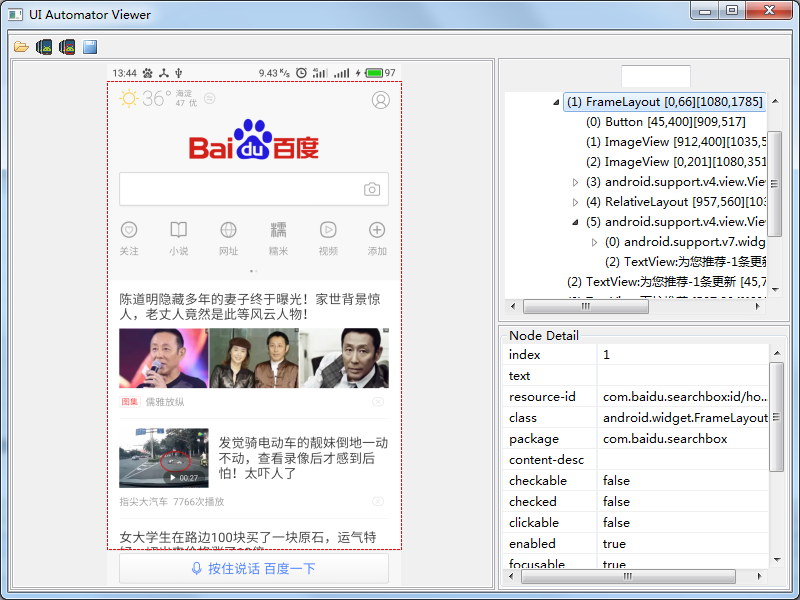Open the 陈道明 news headline

point(250,307)
